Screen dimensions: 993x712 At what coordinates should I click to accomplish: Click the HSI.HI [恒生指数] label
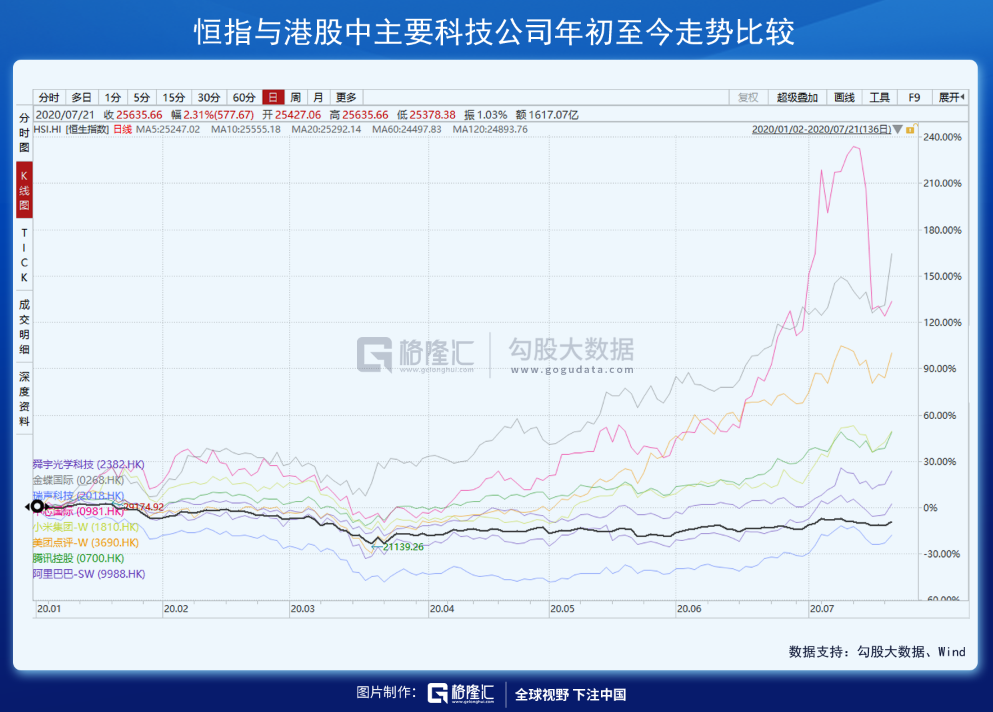pos(71,129)
